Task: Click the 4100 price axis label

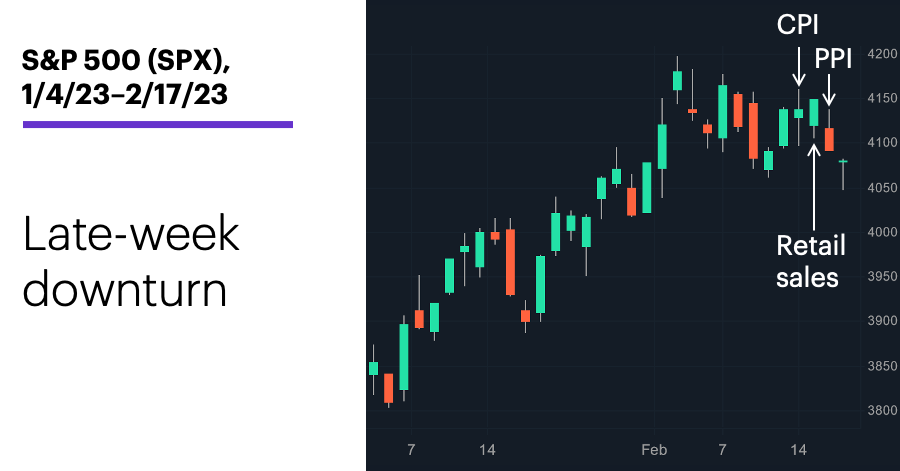Action: pos(882,143)
